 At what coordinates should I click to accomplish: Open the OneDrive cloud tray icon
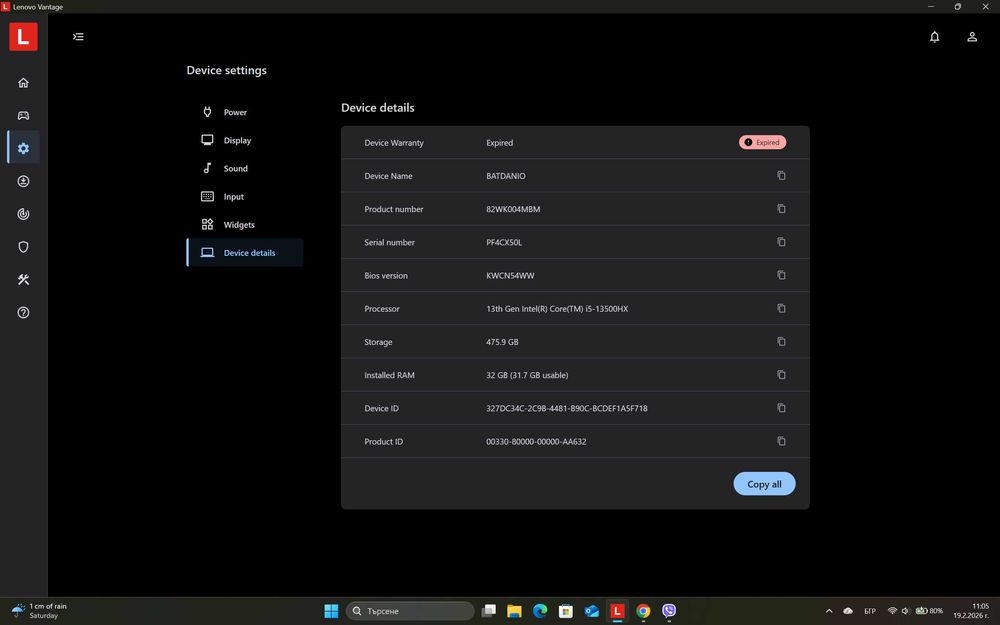click(x=848, y=611)
